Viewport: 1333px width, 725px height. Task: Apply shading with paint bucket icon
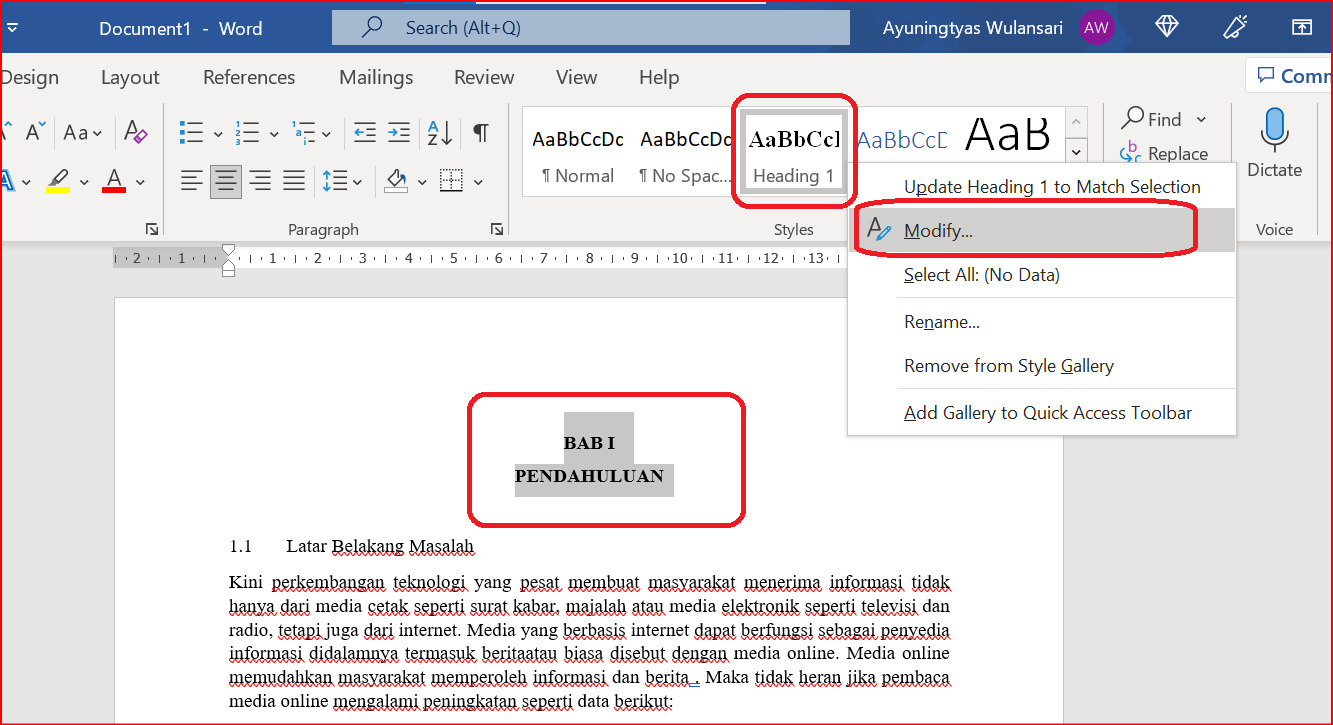pyautogui.click(x=396, y=181)
